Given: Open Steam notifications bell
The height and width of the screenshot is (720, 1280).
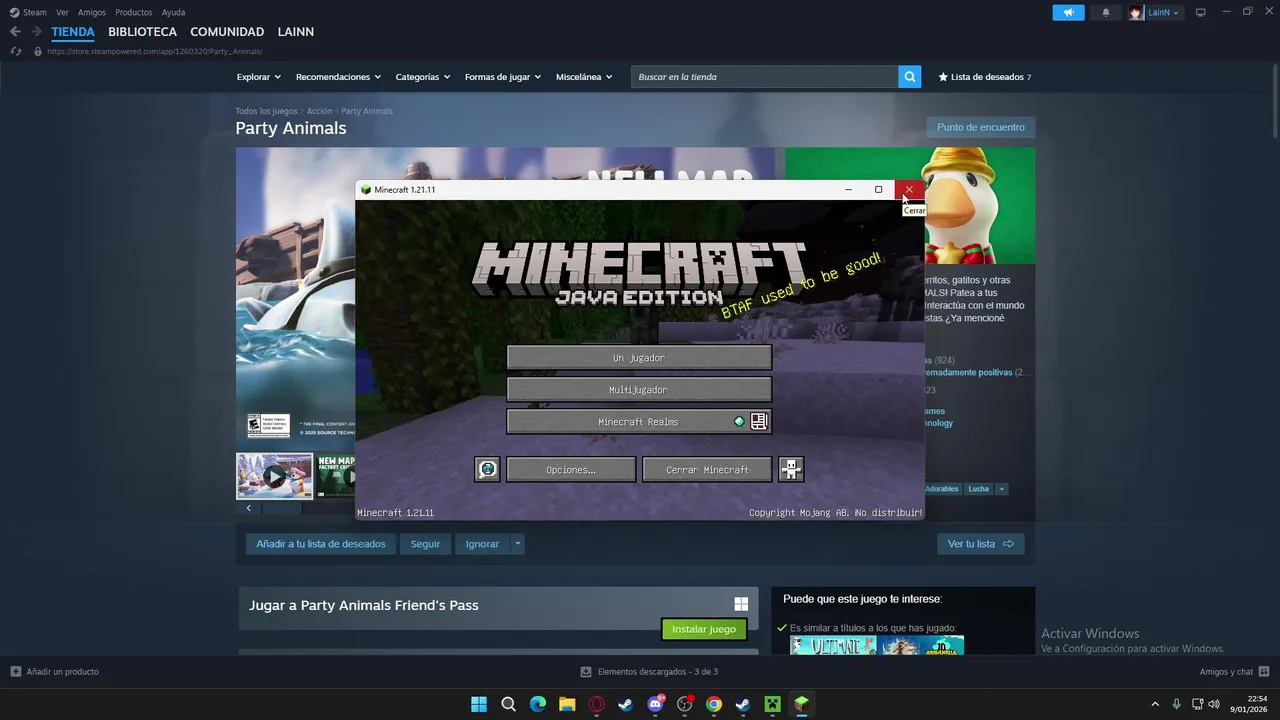Looking at the screenshot, I should click(x=1105, y=12).
